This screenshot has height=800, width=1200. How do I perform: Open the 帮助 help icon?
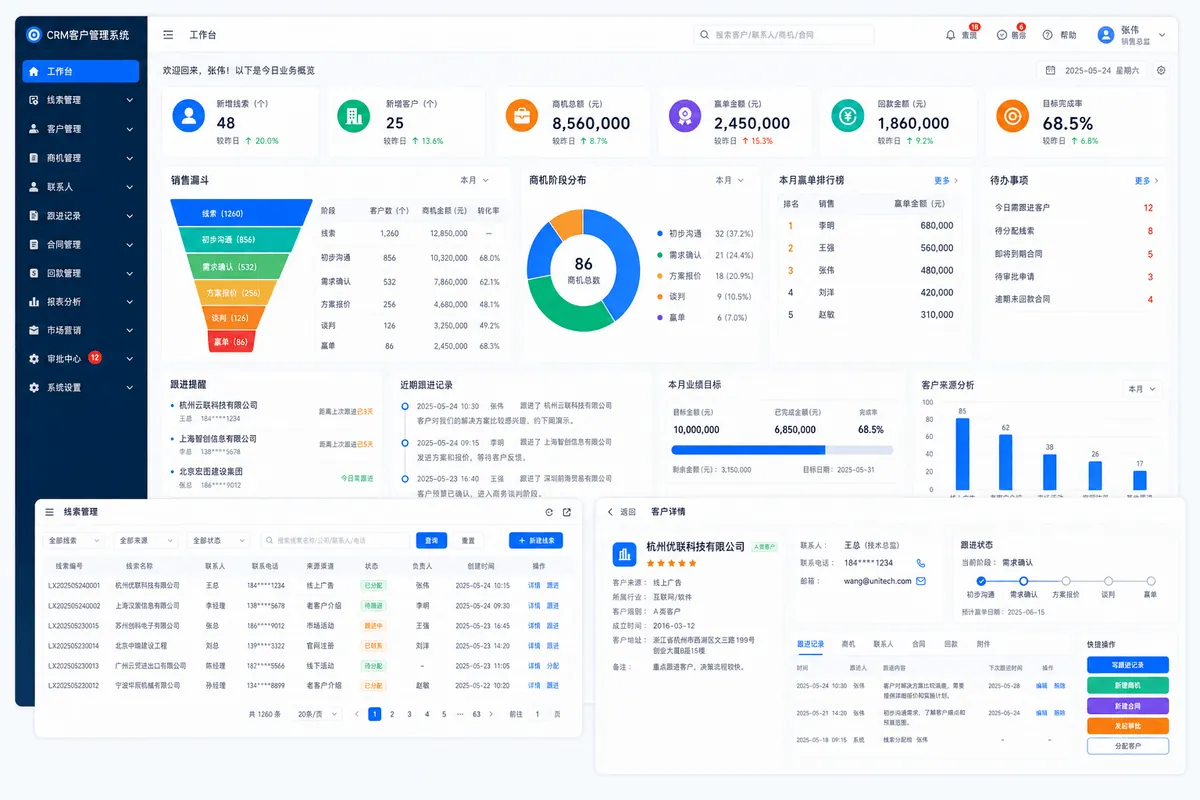click(x=1048, y=35)
